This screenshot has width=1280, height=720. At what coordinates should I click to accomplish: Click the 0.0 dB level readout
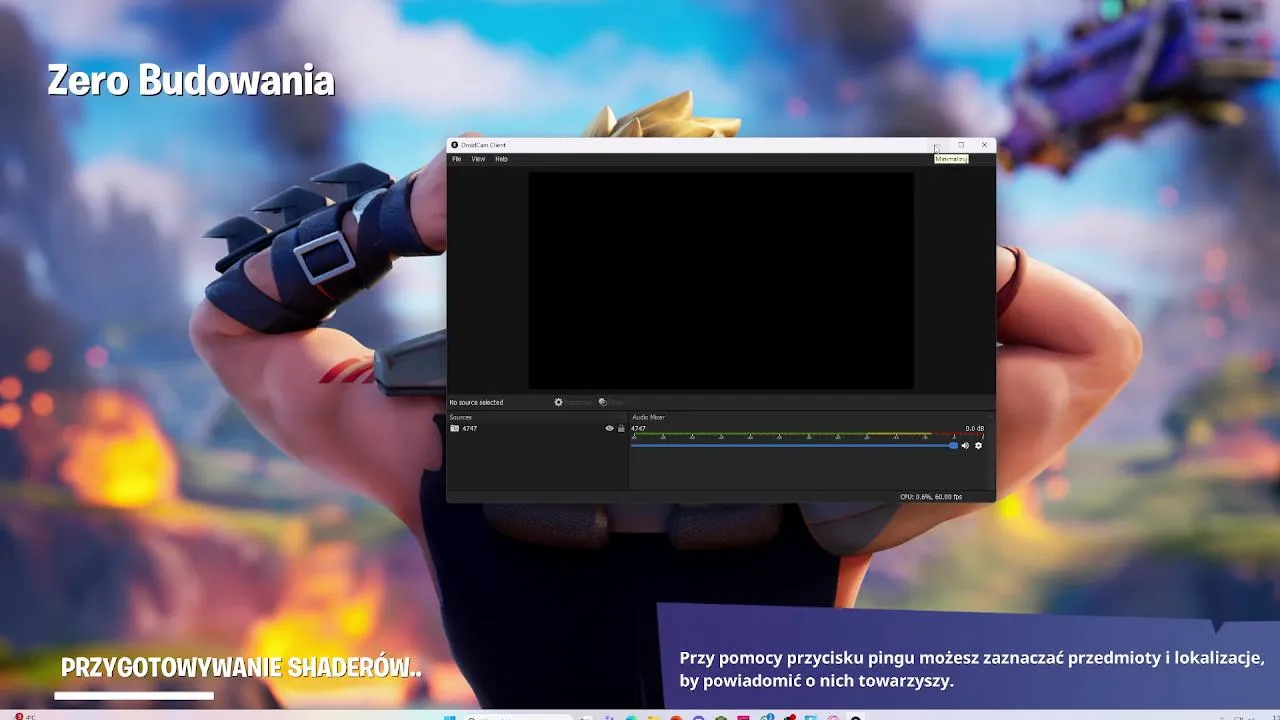[974, 428]
